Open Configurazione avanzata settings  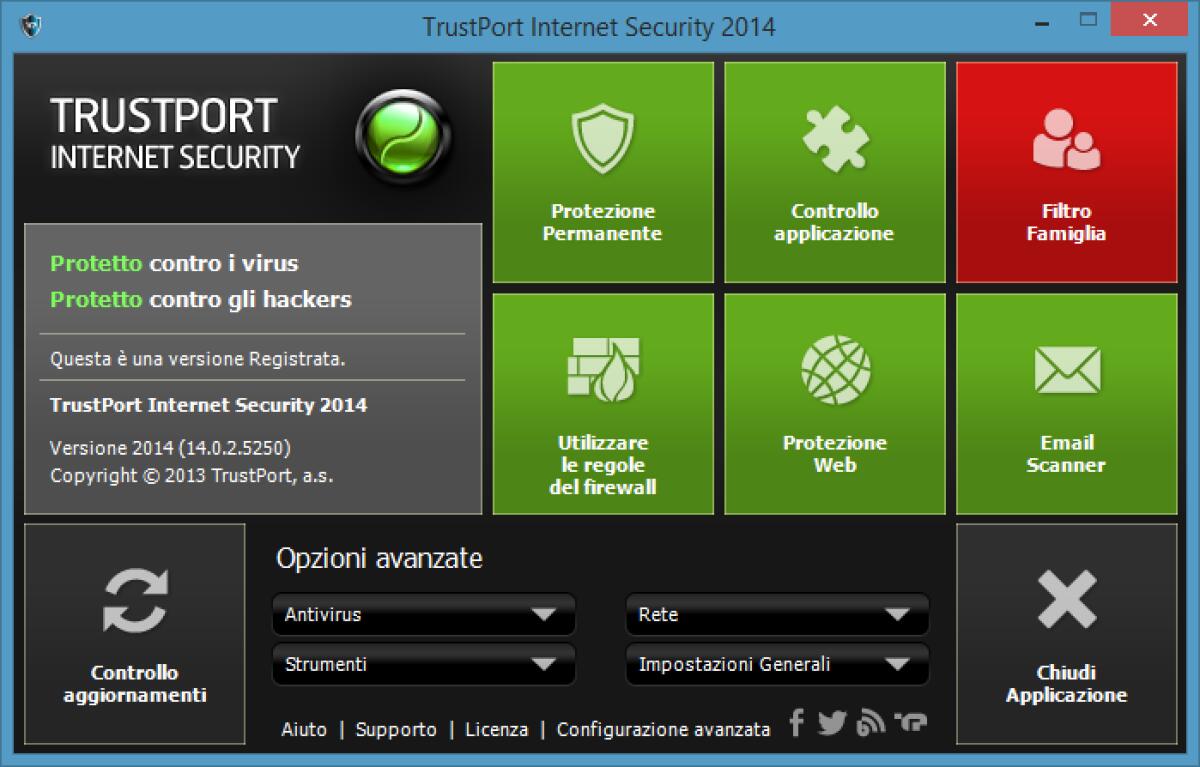(663, 729)
